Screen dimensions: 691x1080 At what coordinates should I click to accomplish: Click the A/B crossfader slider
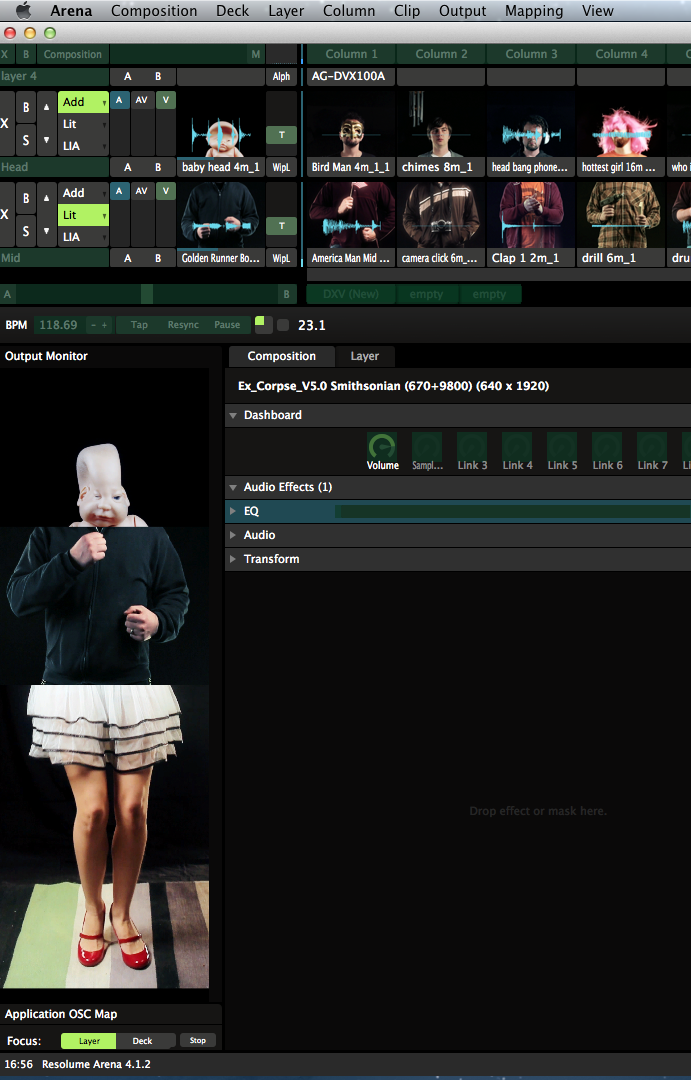(147, 294)
